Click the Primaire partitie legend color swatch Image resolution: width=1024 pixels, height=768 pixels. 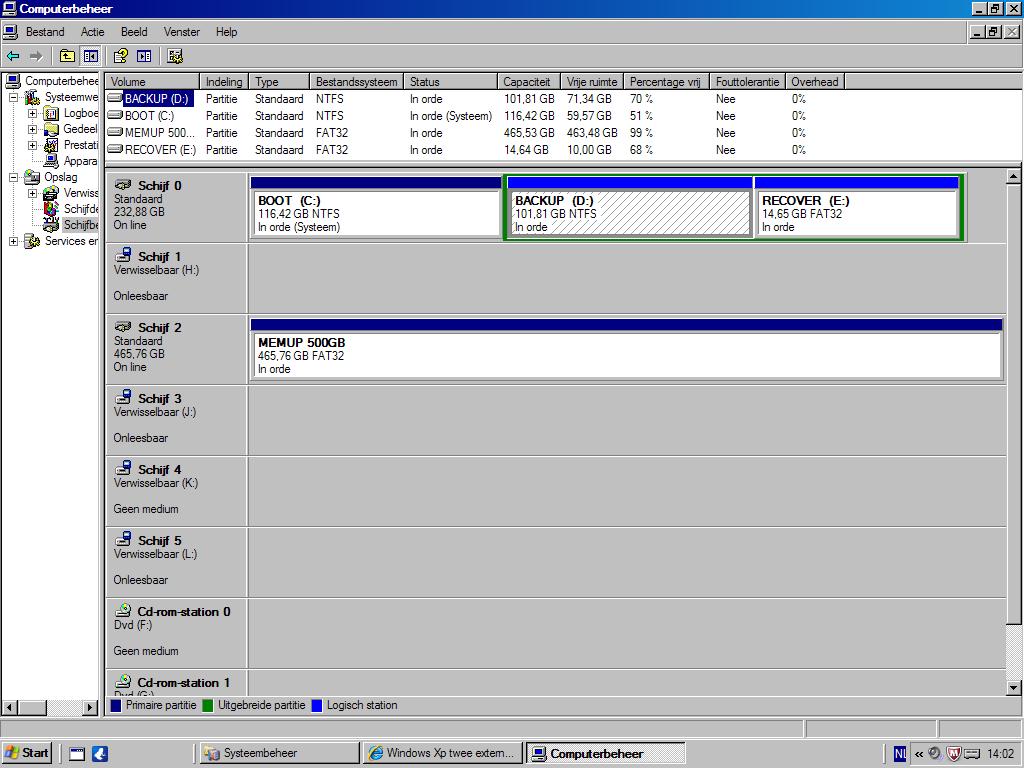click(x=116, y=705)
